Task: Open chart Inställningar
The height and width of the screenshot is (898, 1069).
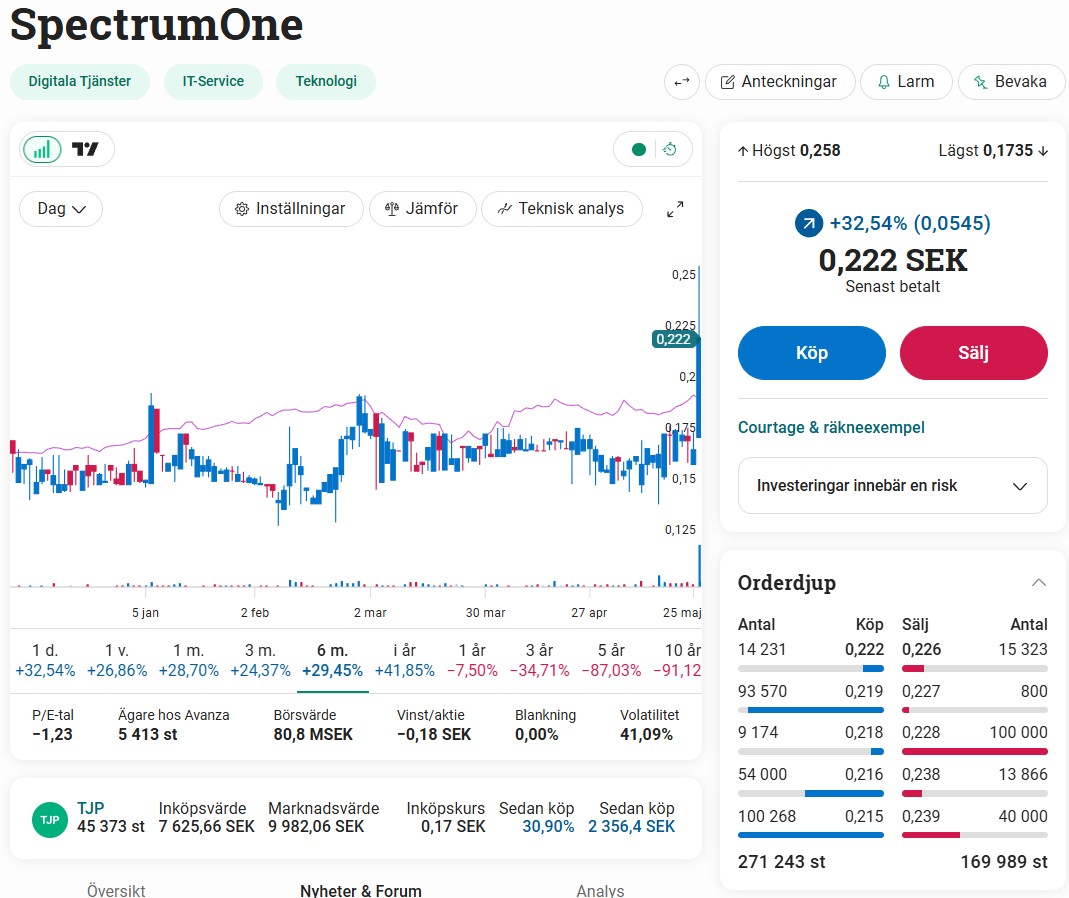Action: point(291,209)
